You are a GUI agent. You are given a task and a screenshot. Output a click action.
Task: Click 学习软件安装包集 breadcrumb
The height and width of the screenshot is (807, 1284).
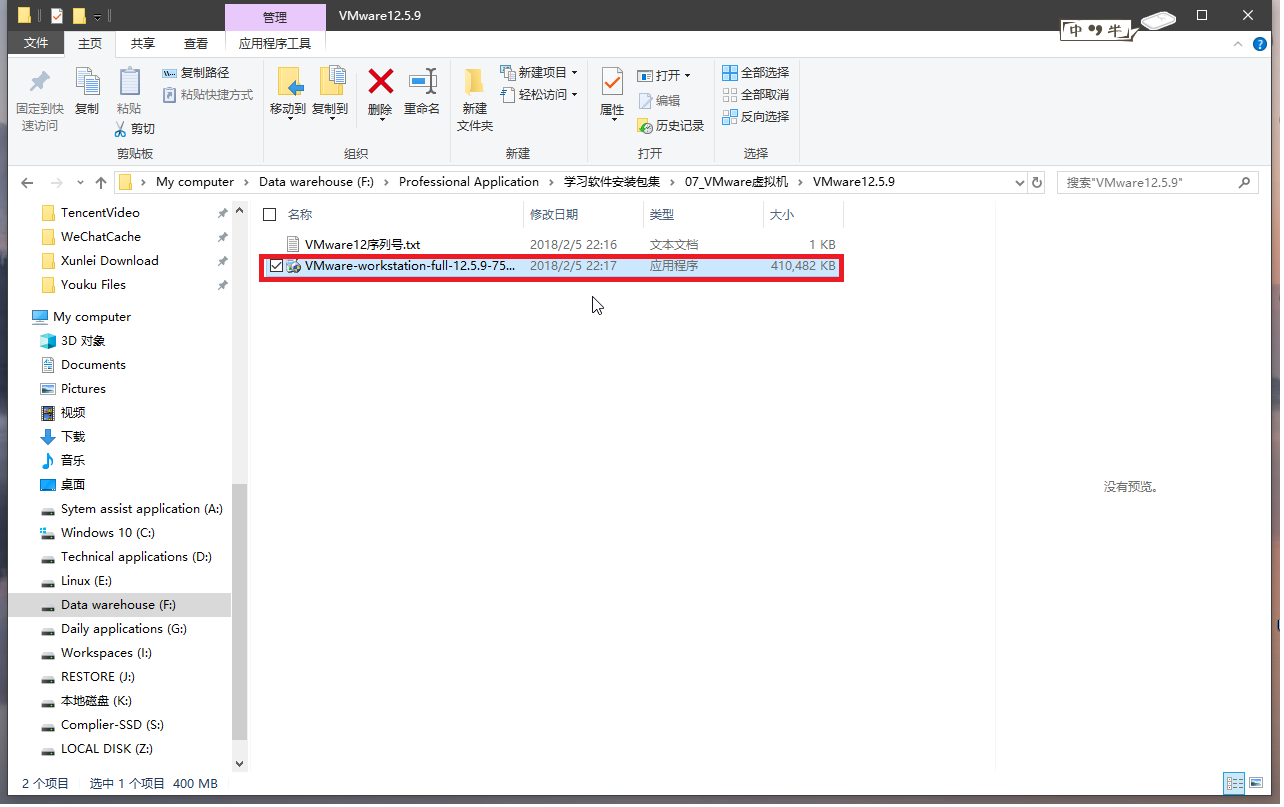click(x=612, y=182)
